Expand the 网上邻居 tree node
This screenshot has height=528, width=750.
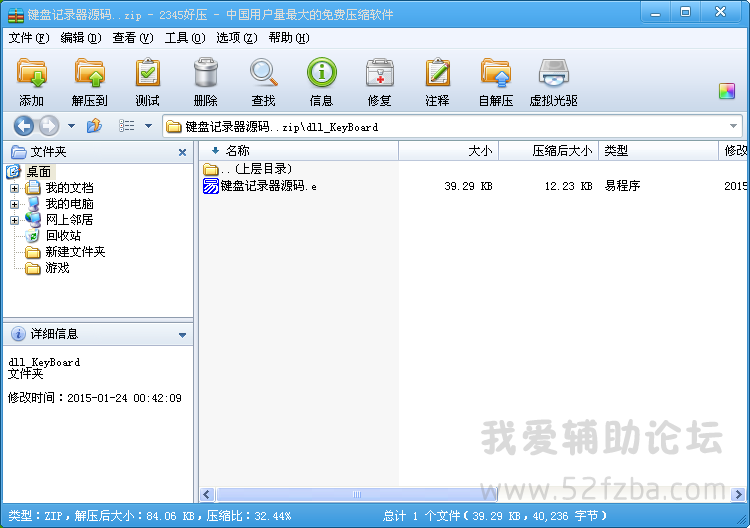[14, 220]
